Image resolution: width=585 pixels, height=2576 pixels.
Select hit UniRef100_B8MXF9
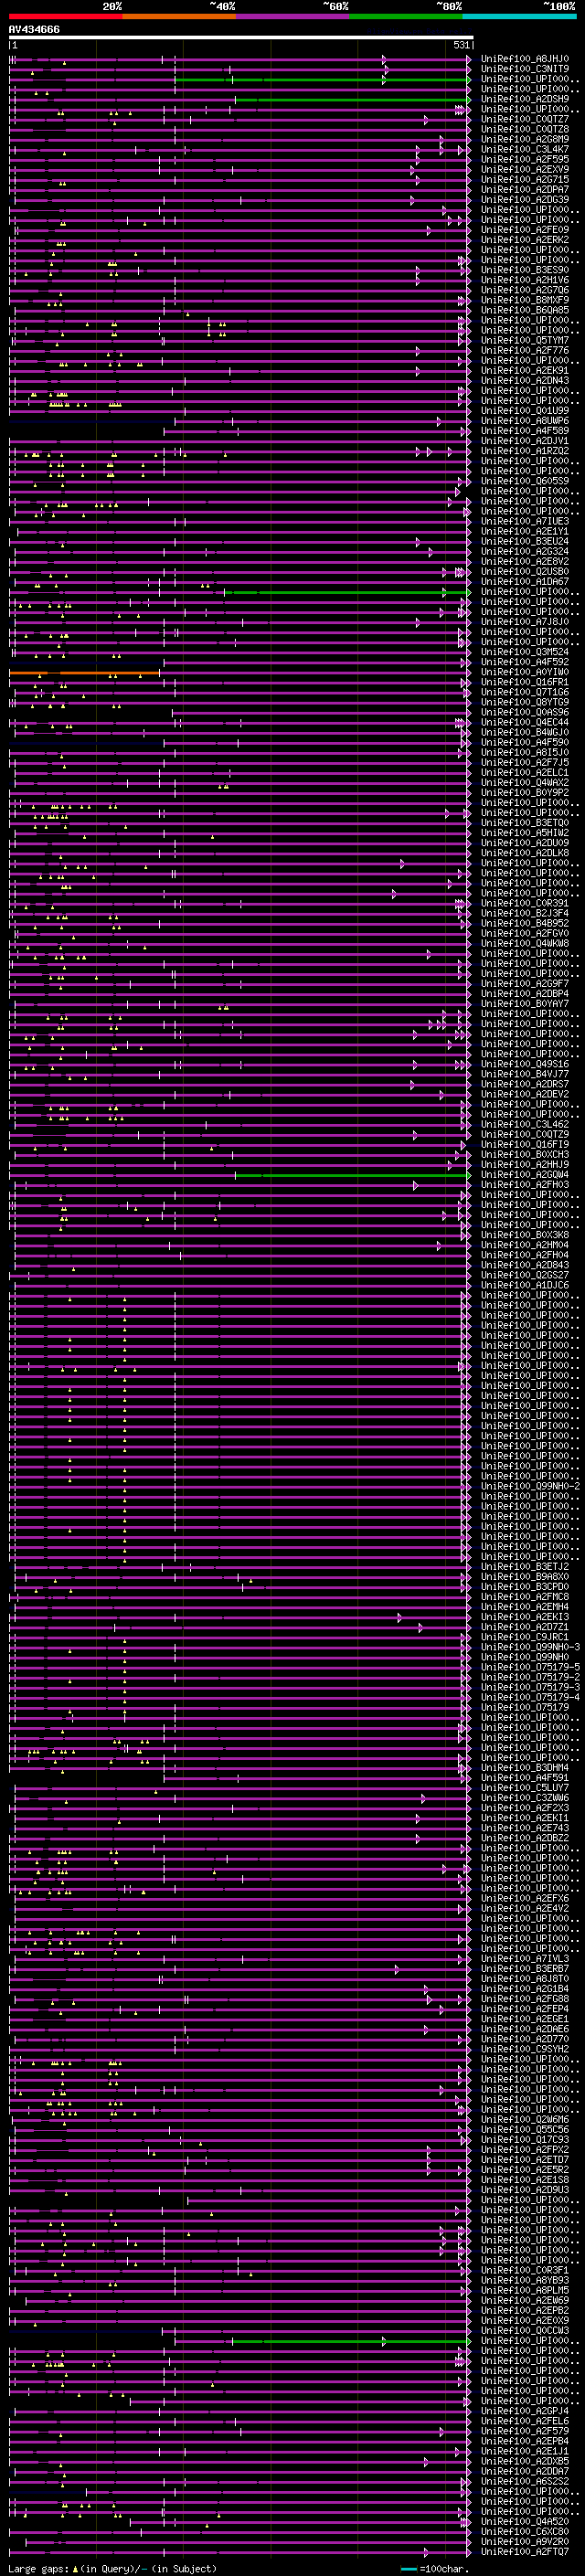525,300
